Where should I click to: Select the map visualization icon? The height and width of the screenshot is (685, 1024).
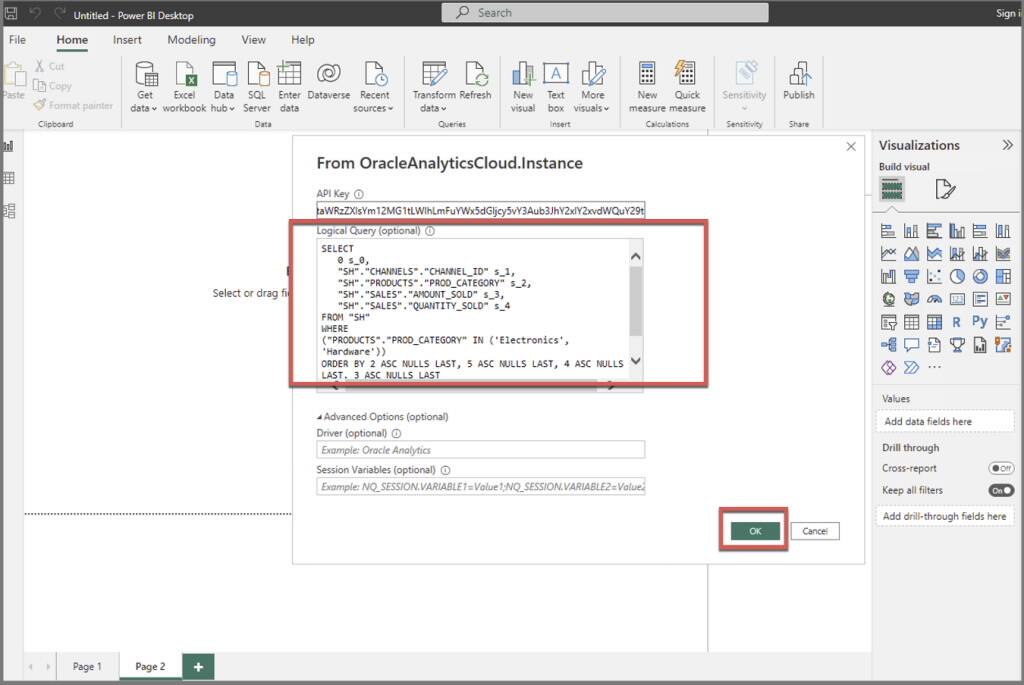(x=889, y=298)
